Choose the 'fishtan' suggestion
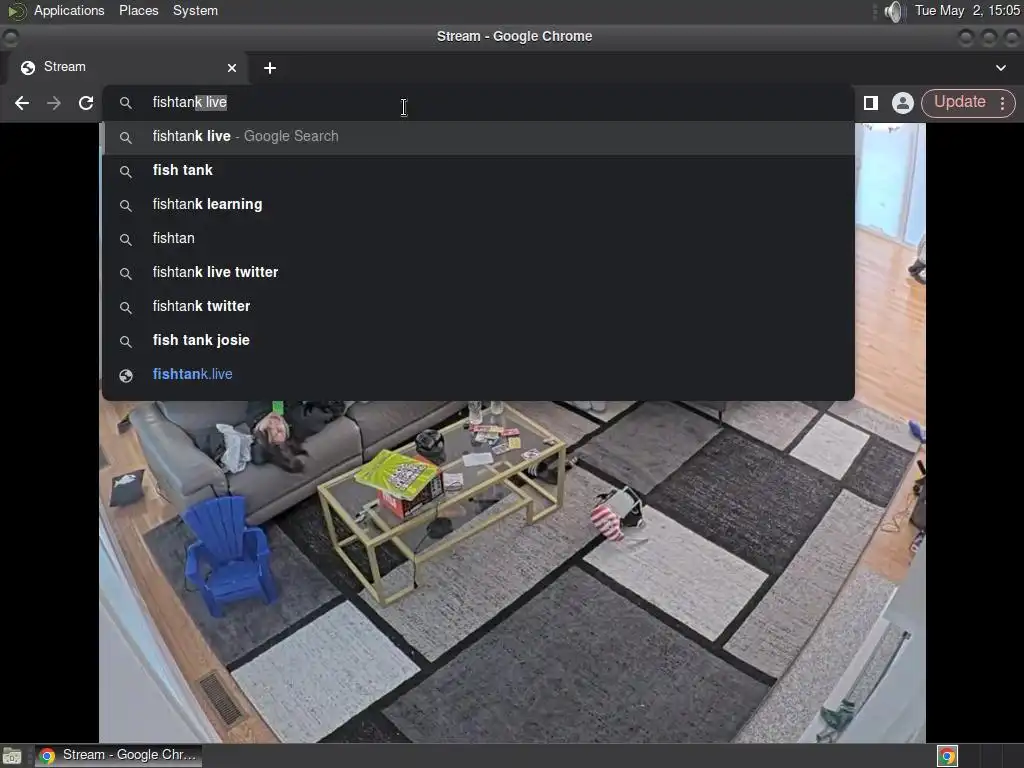The height and width of the screenshot is (768, 1024). tap(478, 238)
